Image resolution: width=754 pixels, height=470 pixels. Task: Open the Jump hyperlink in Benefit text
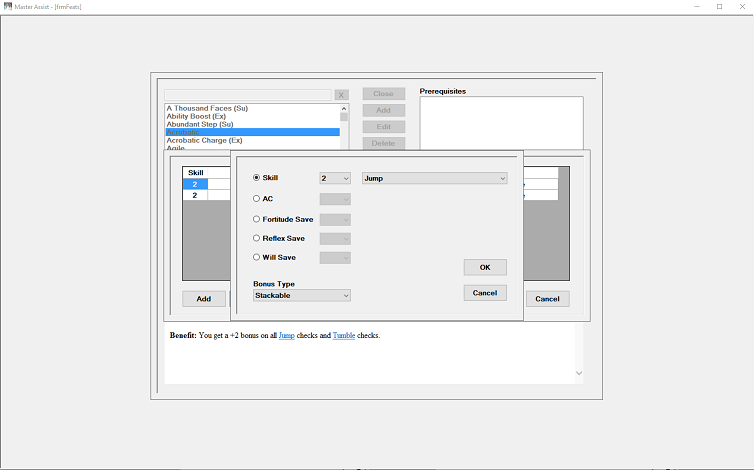(287, 335)
